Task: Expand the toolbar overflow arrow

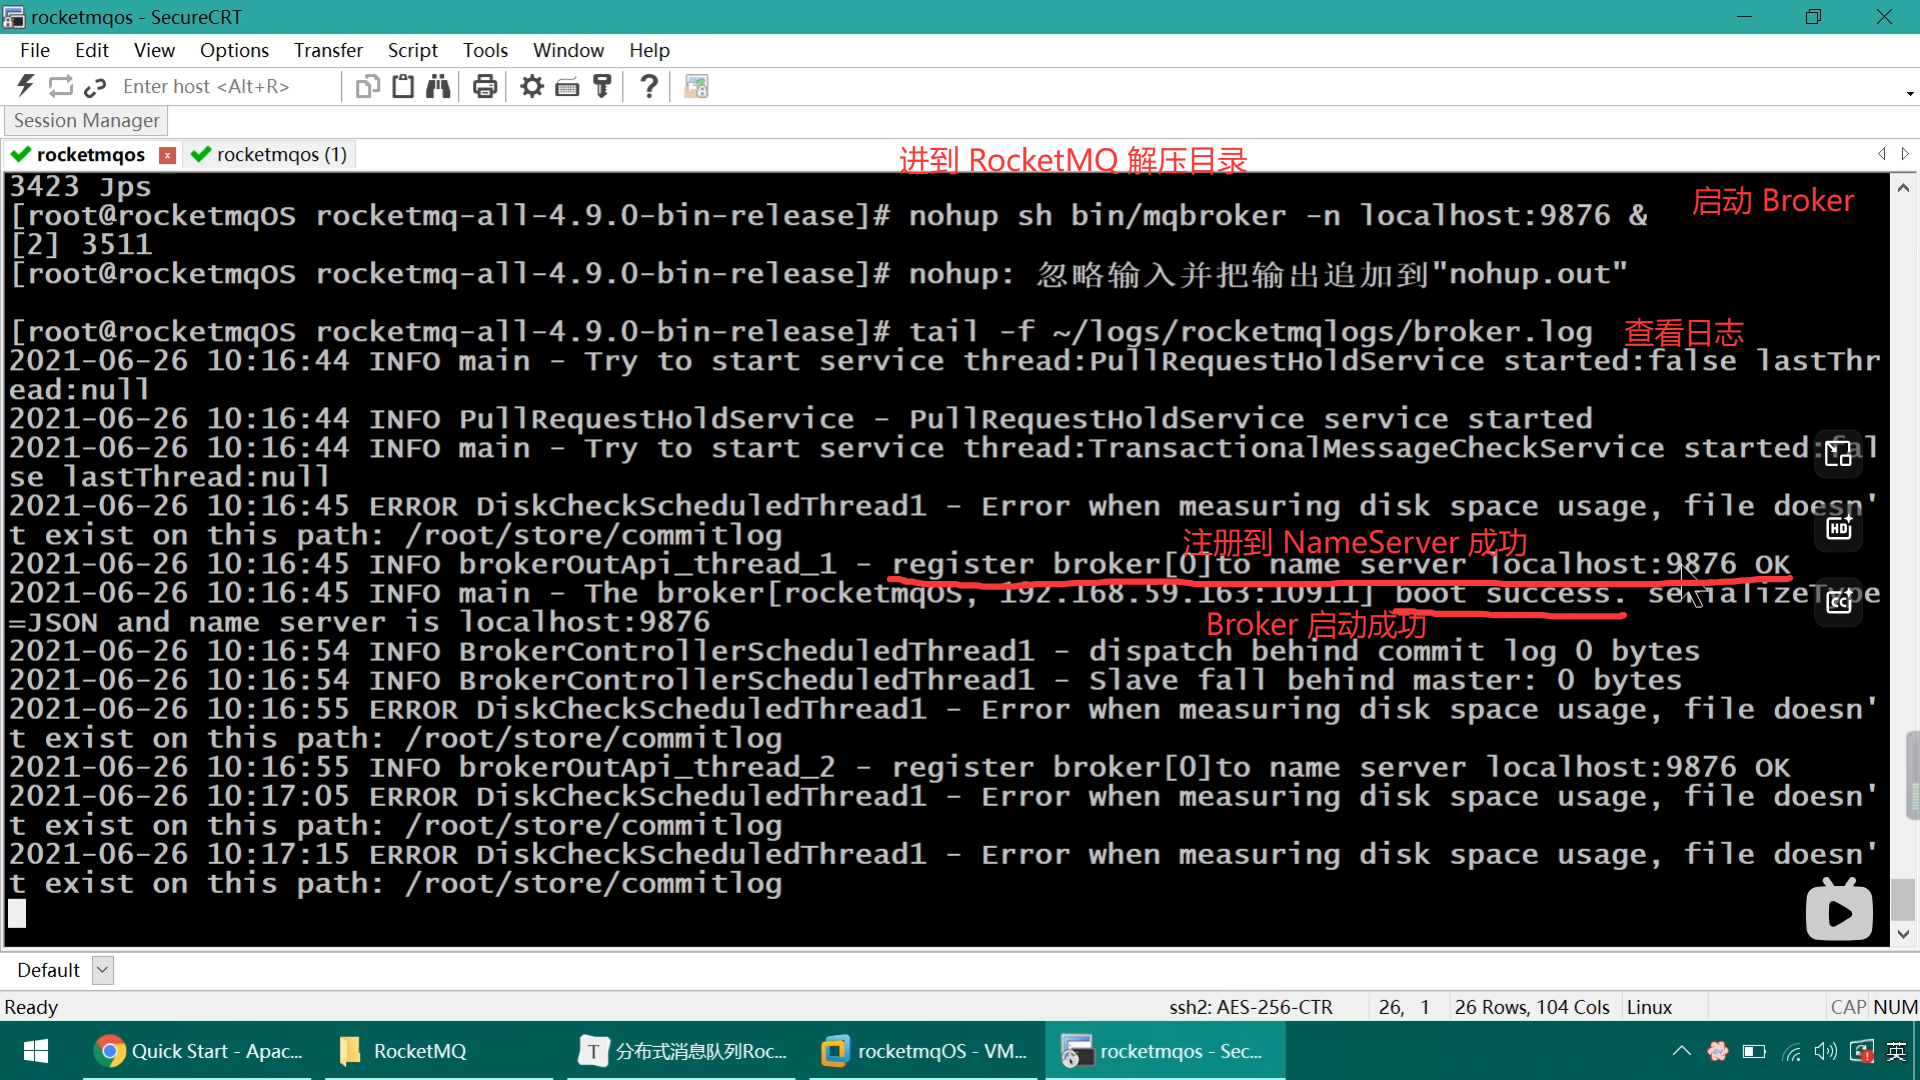Action: pos(1909,94)
